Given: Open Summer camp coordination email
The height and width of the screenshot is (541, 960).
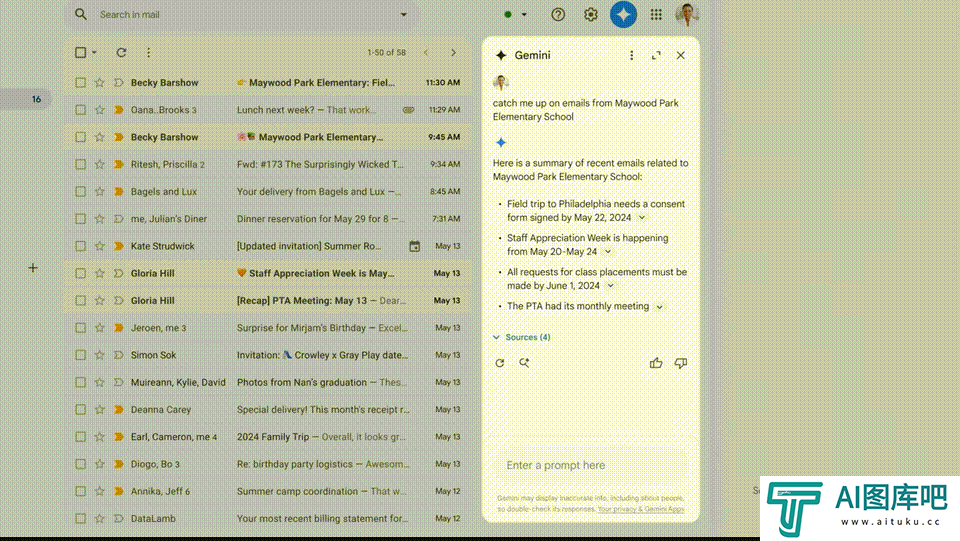Looking at the screenshot, I should click(321, 491).
